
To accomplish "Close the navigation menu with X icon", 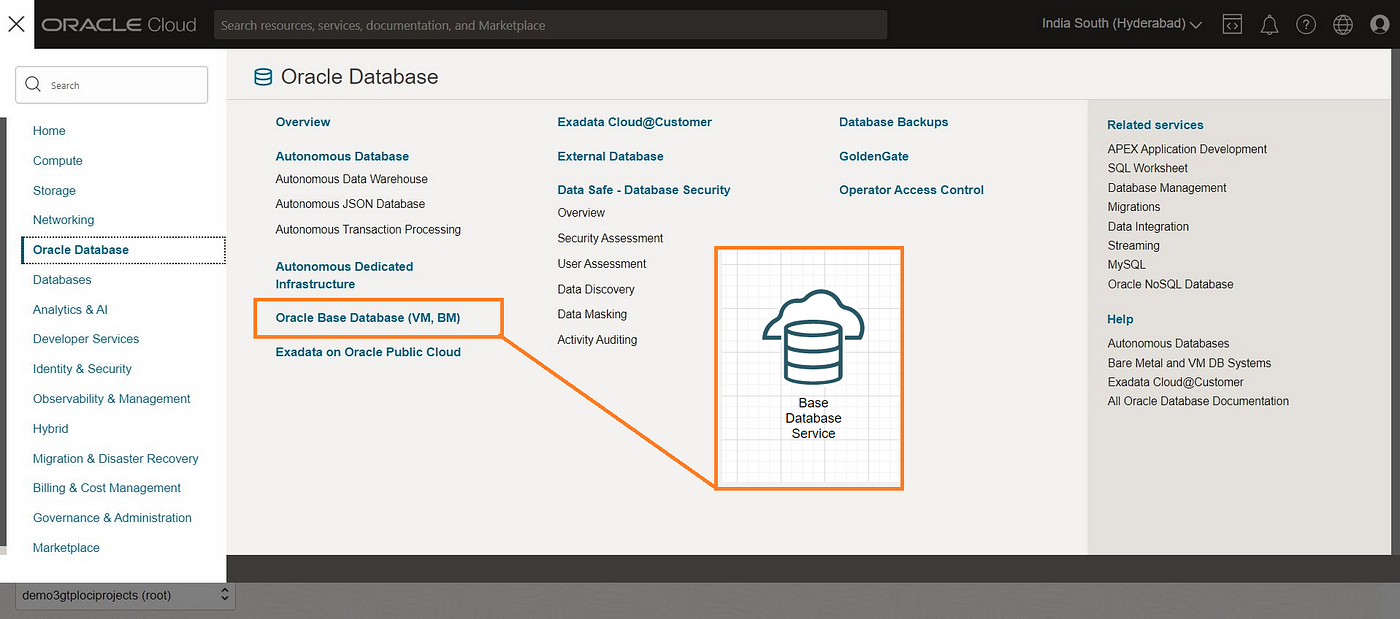I will click(x=16, y=24).
